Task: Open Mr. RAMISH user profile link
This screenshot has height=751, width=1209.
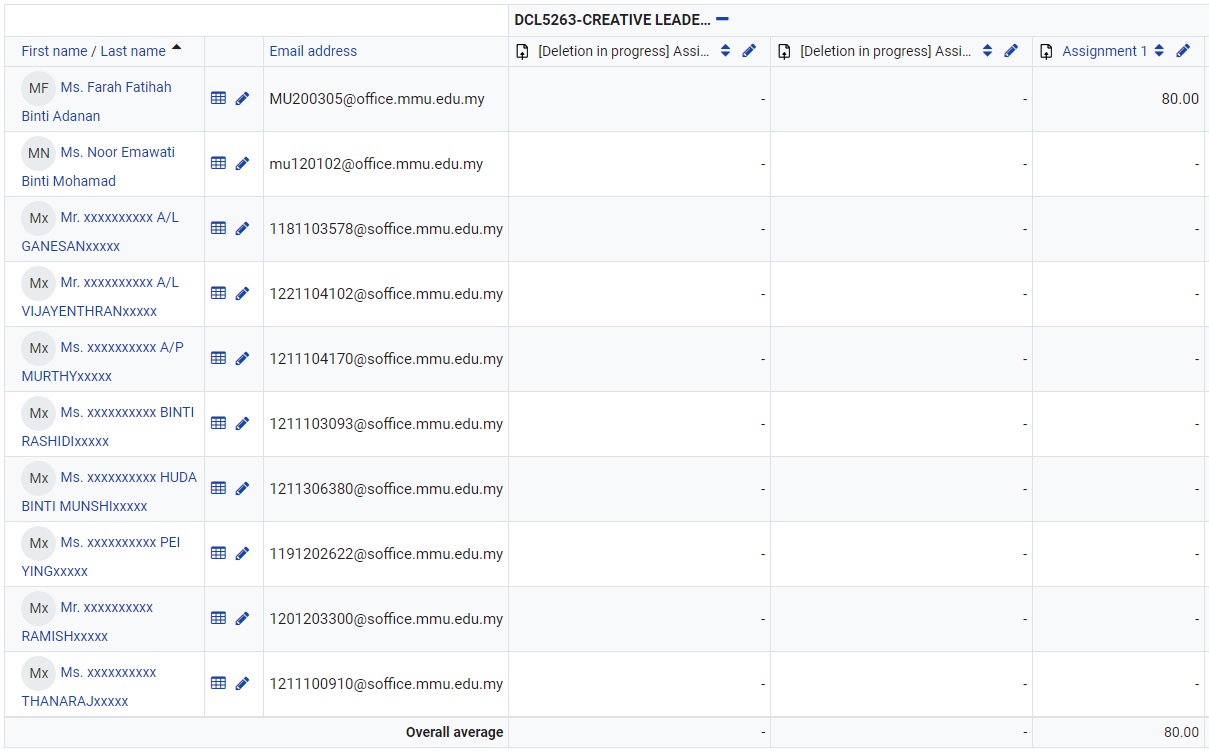Action: point(106,607)
